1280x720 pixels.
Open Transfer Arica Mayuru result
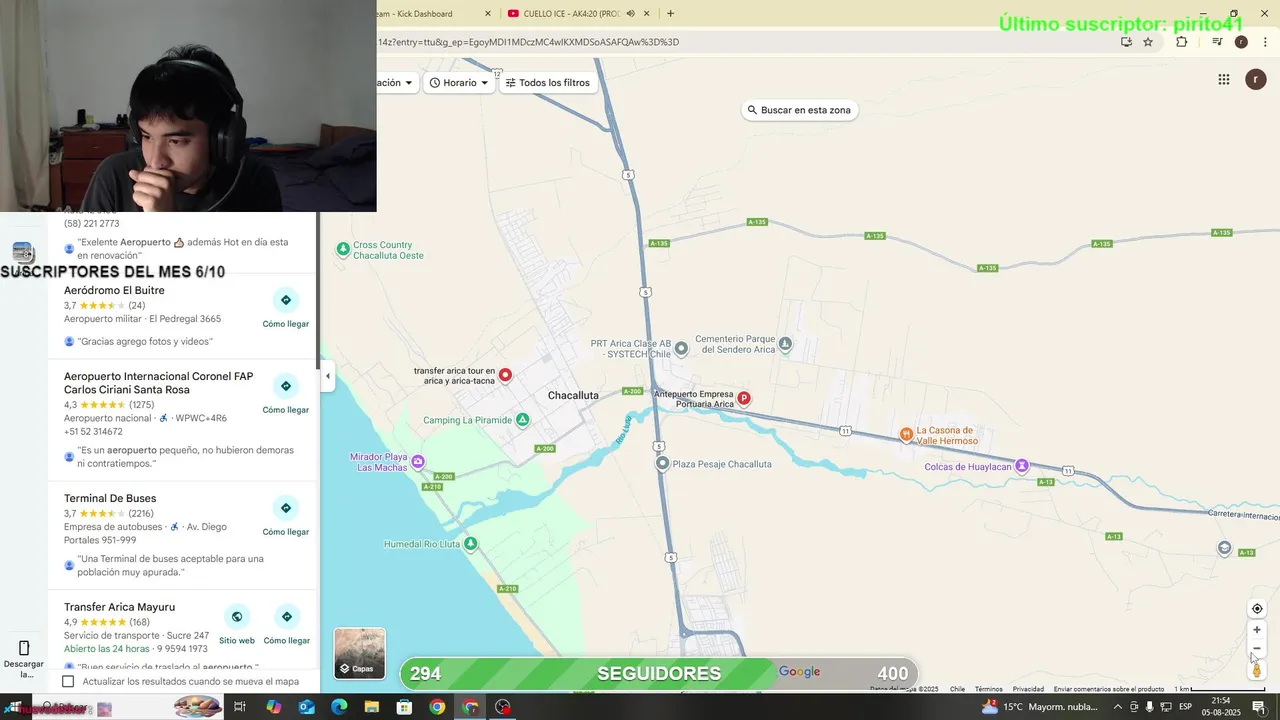pyautogui.click(x=119, y=607)
